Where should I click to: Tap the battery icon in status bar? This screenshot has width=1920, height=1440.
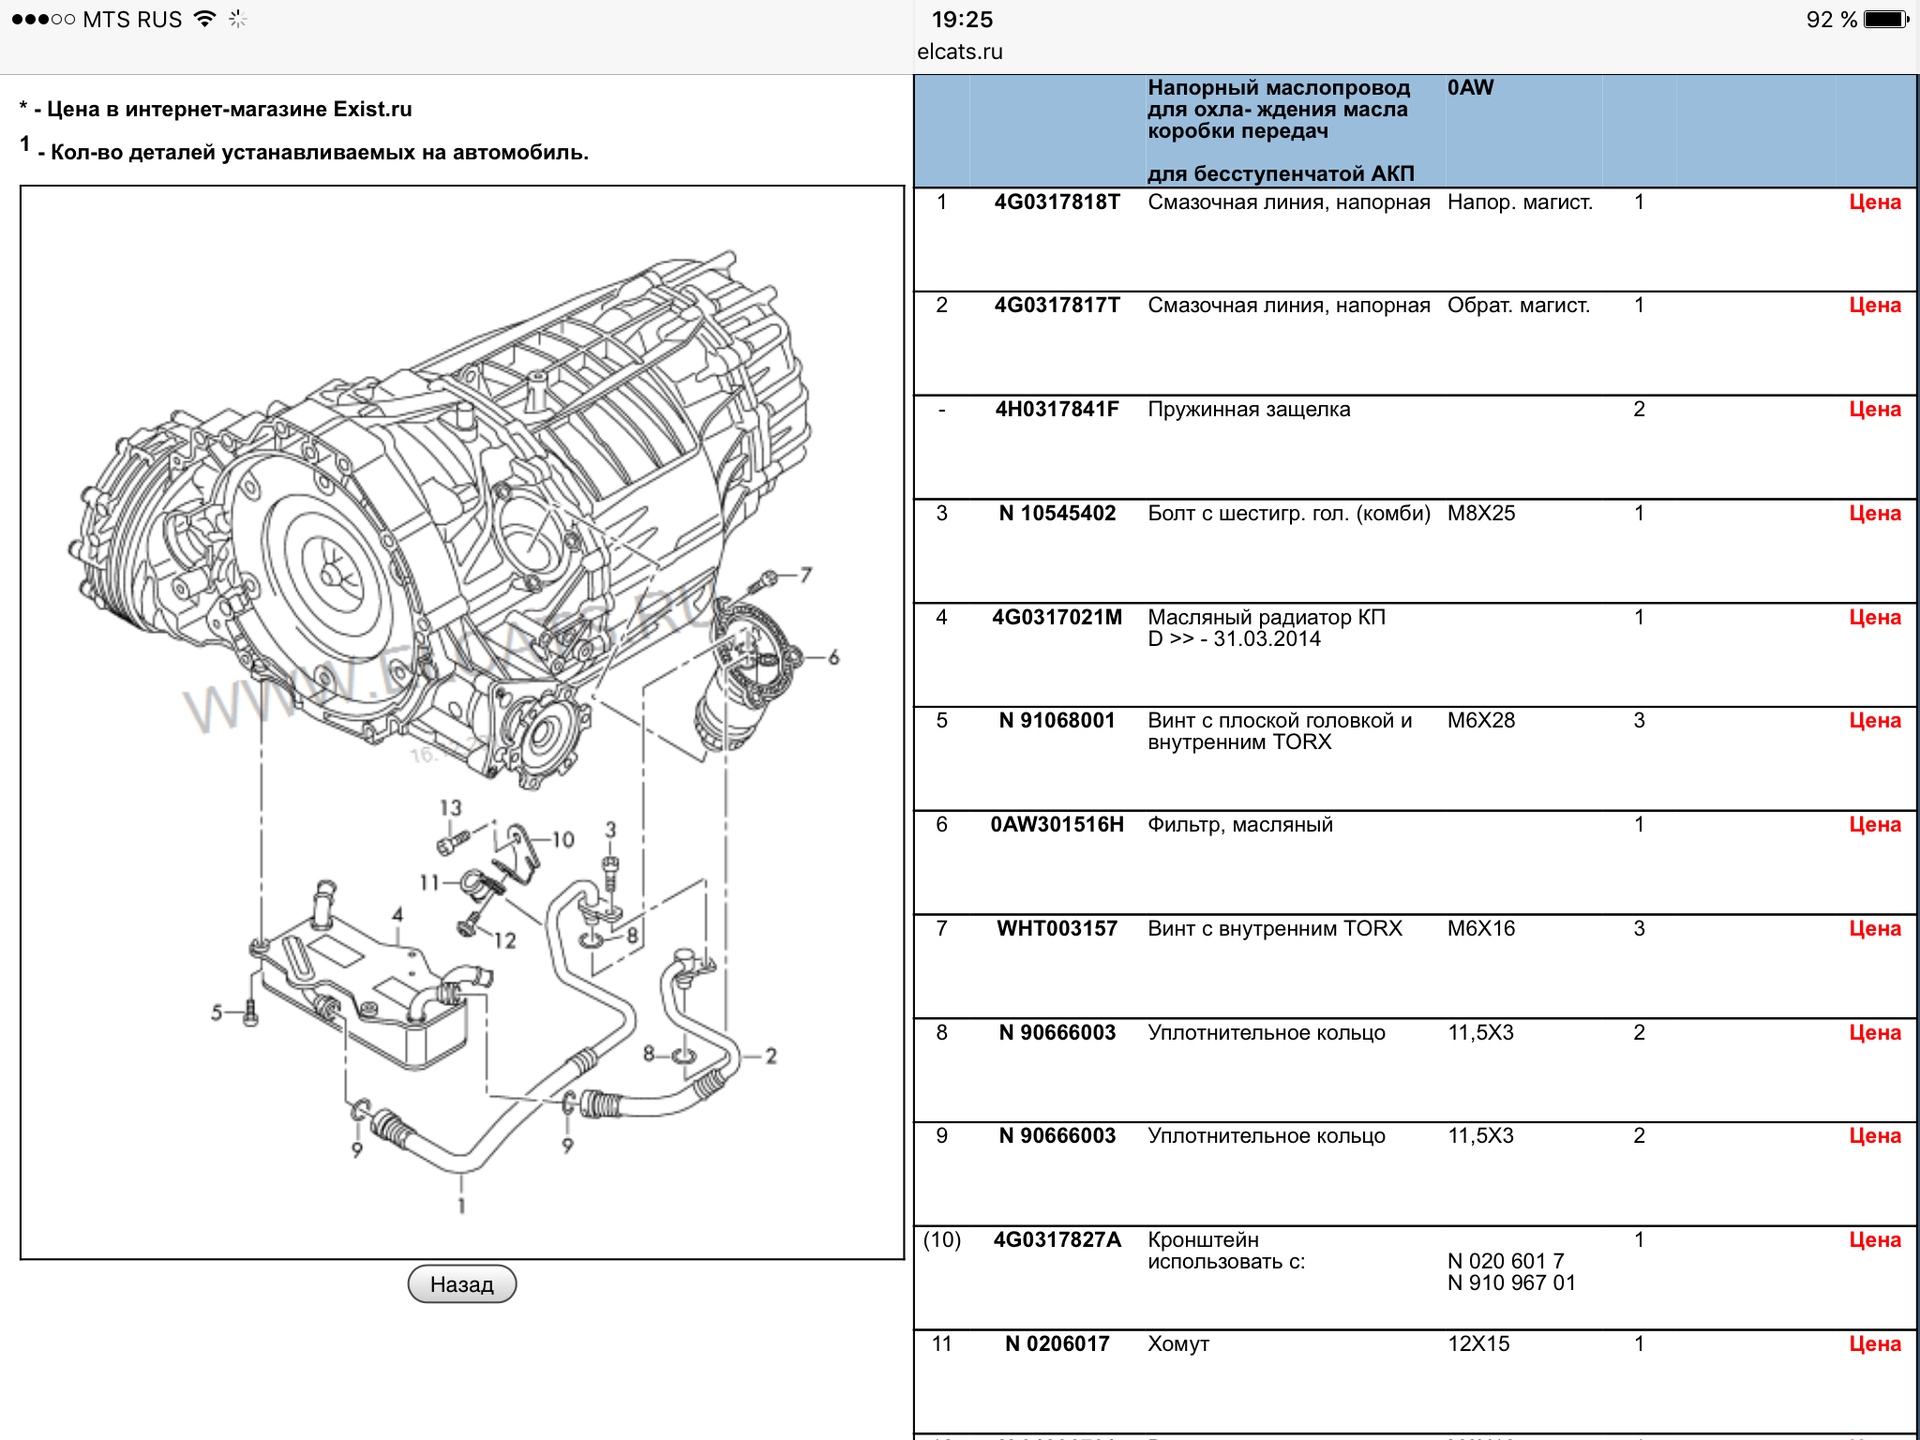point(1887,19)
